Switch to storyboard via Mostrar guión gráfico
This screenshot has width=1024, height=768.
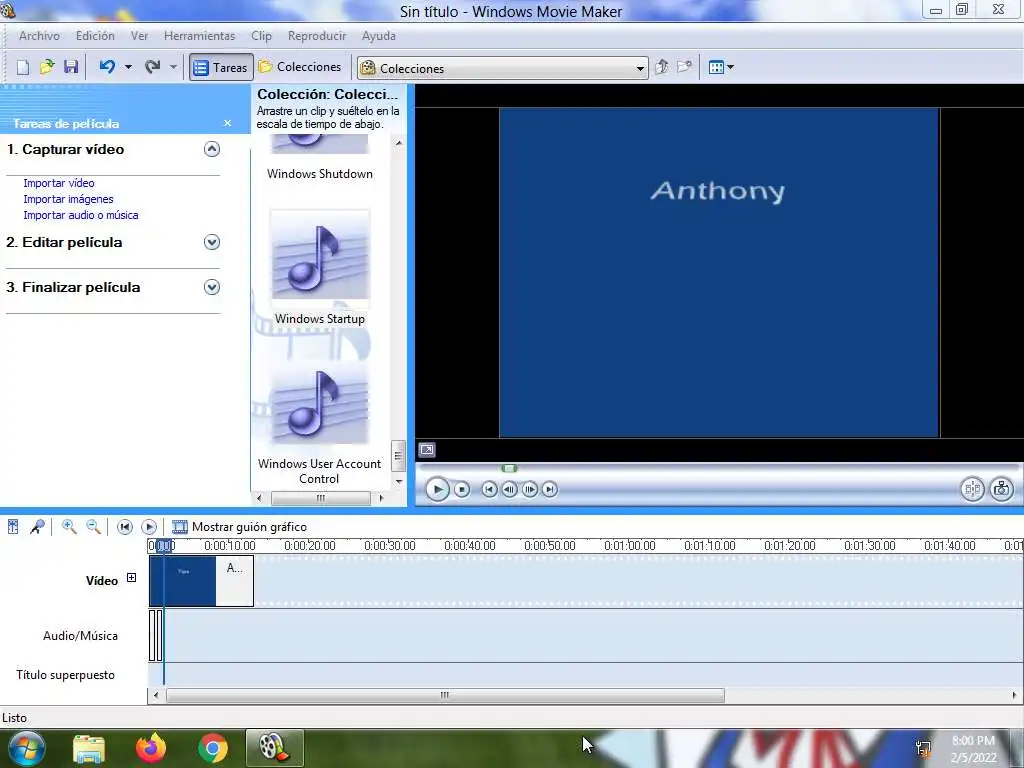(x=239, y=527)
